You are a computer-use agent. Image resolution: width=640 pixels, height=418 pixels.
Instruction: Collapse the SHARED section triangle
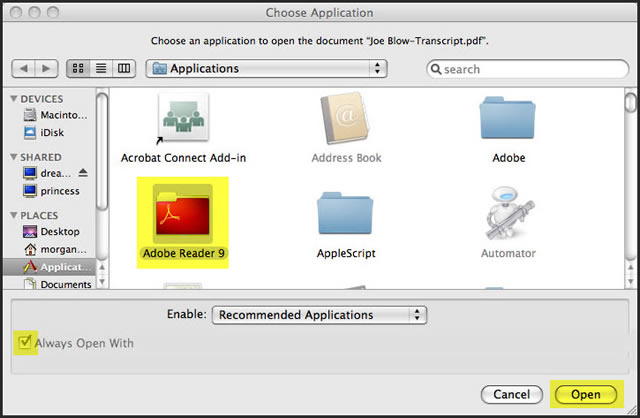pyautogui.click(x=14, y=157)
